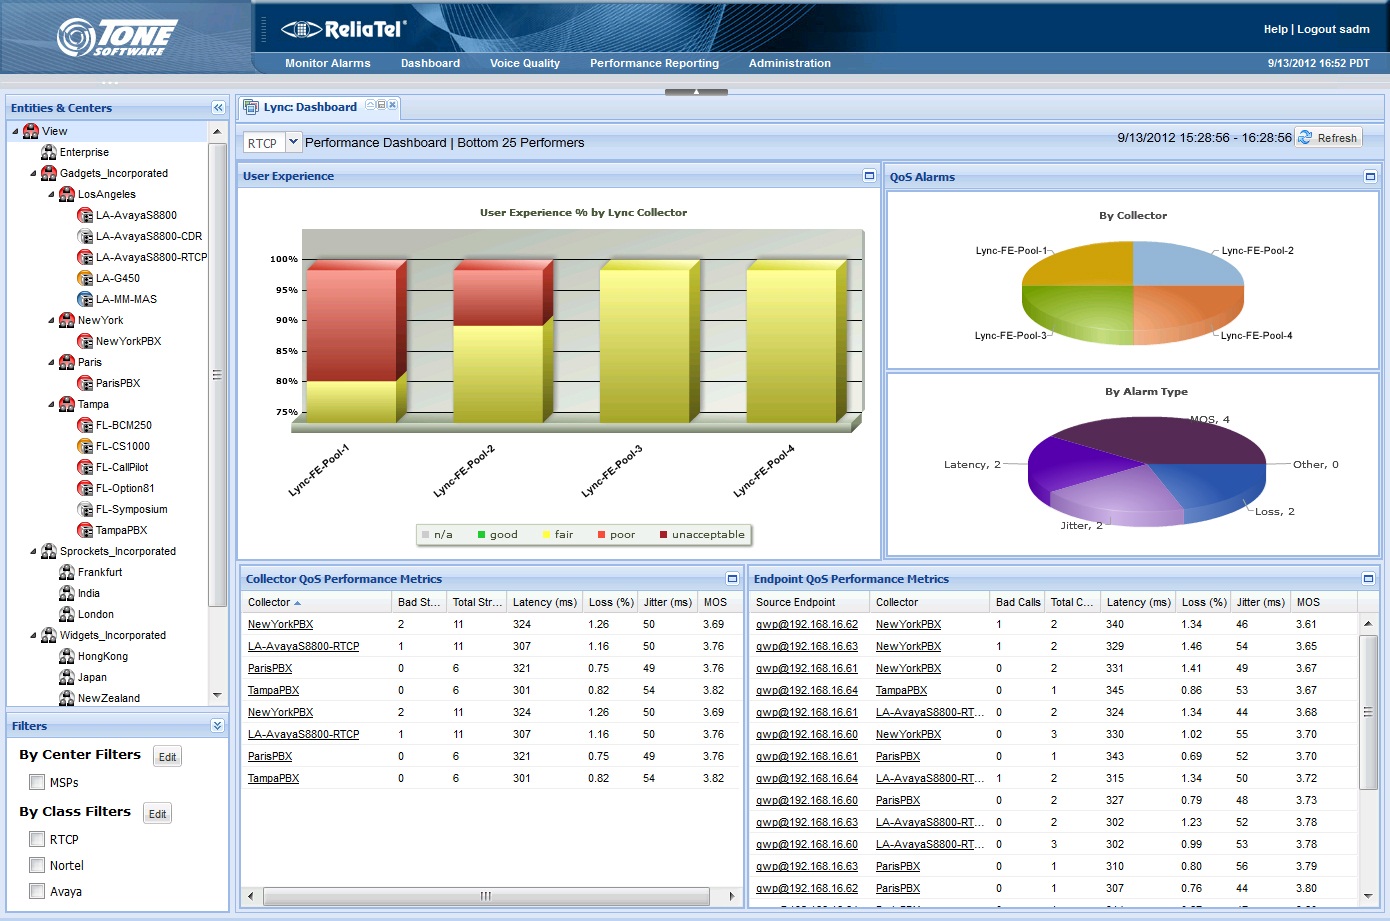
Task: Click the FL-BCM250 device icon
Action: tap(85, 425)
